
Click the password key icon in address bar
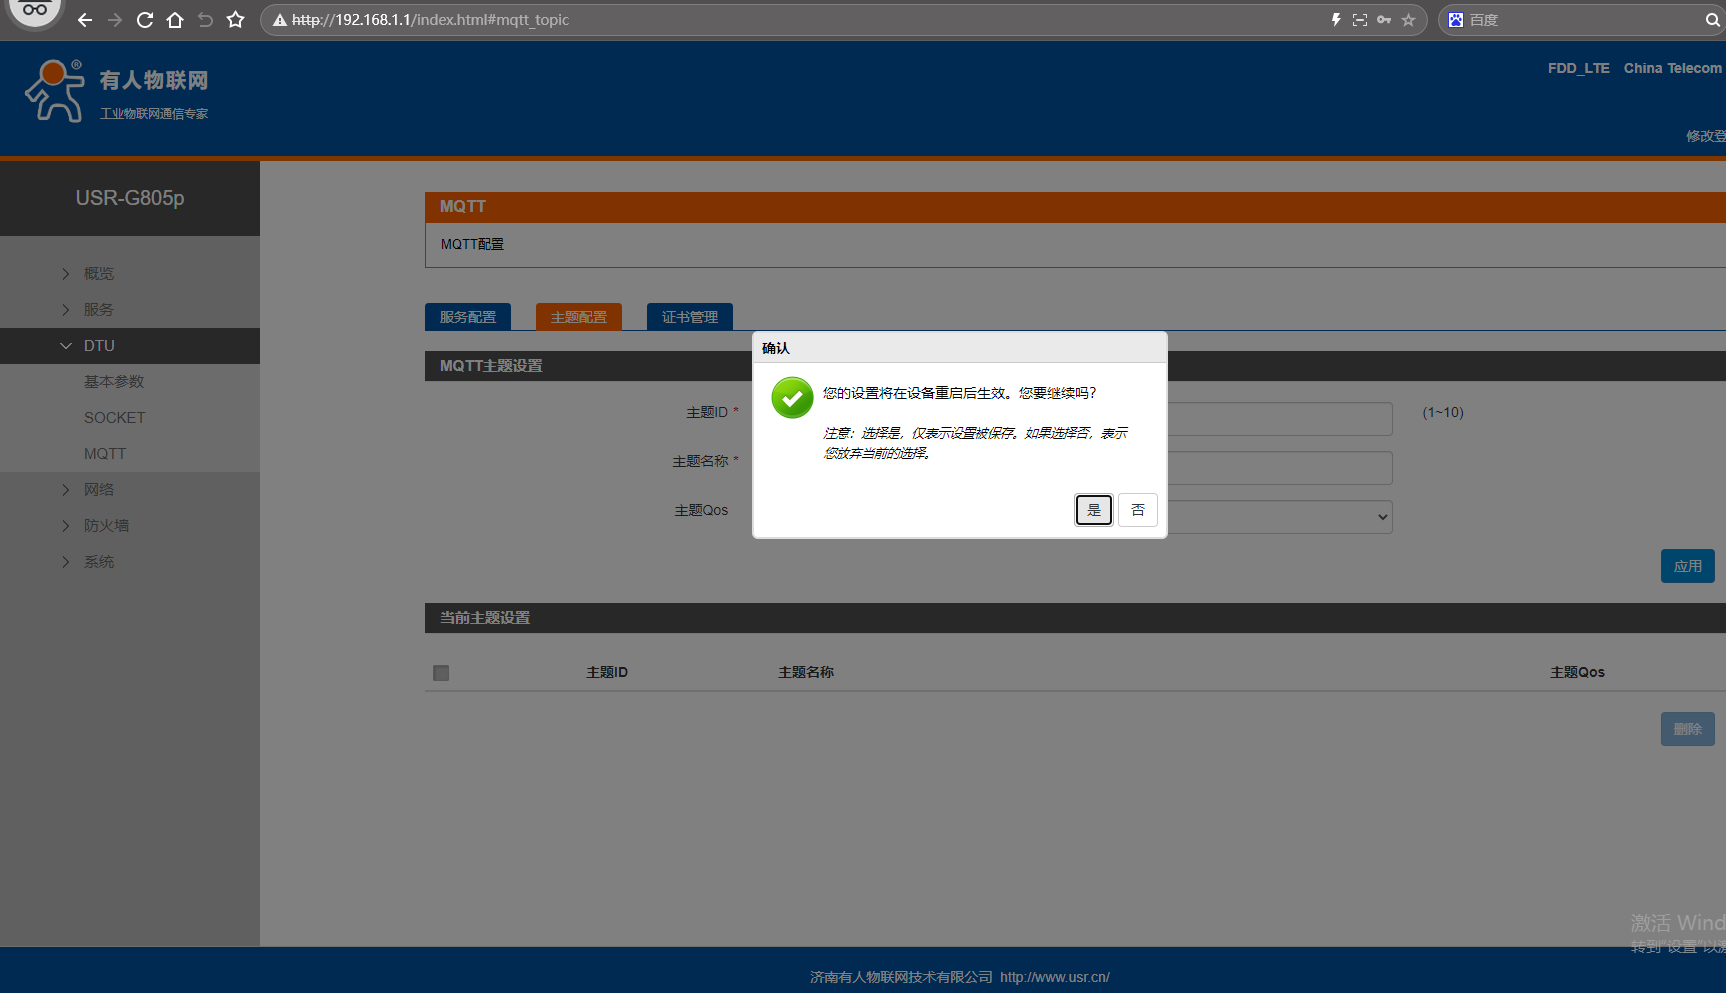[1384, 20]
